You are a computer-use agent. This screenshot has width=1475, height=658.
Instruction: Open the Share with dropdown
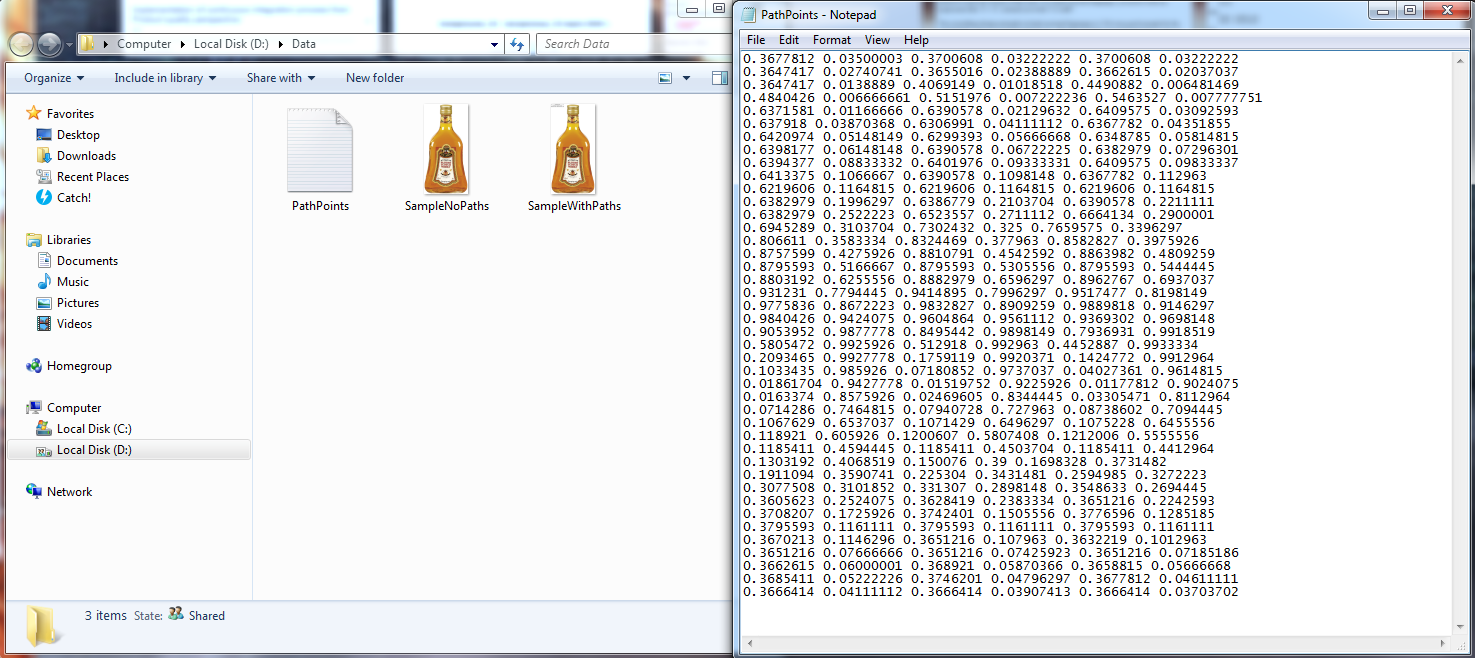click(x=280, y=78)
